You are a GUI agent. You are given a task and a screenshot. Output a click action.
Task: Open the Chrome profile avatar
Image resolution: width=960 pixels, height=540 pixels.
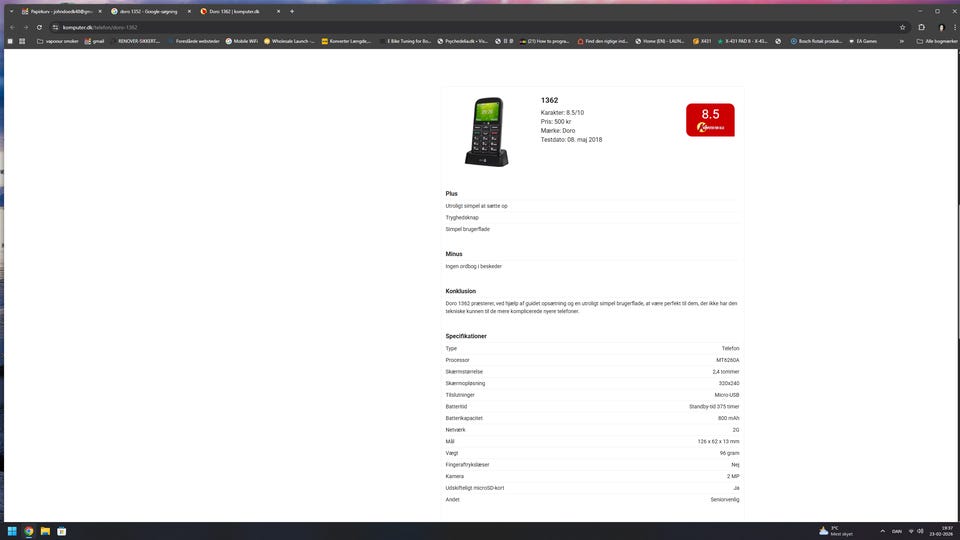coord(942,28)
